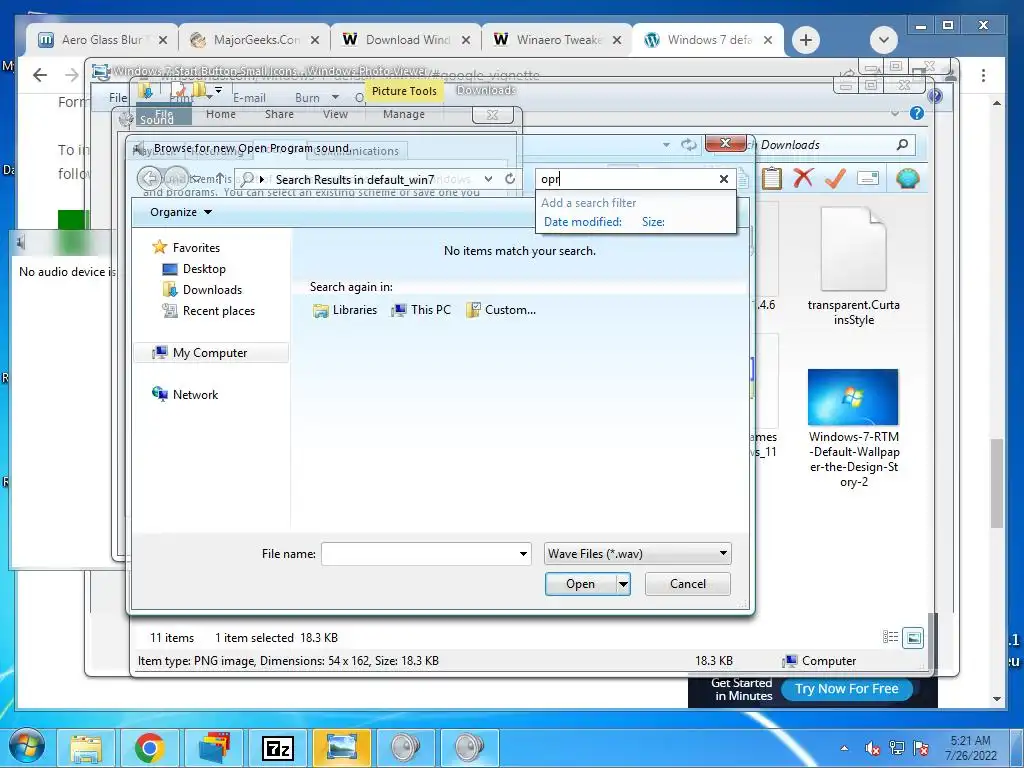The height and width of the screenshot is (768, 1024).
Task: Search again in This PC
Action: [x=421, y=310]
